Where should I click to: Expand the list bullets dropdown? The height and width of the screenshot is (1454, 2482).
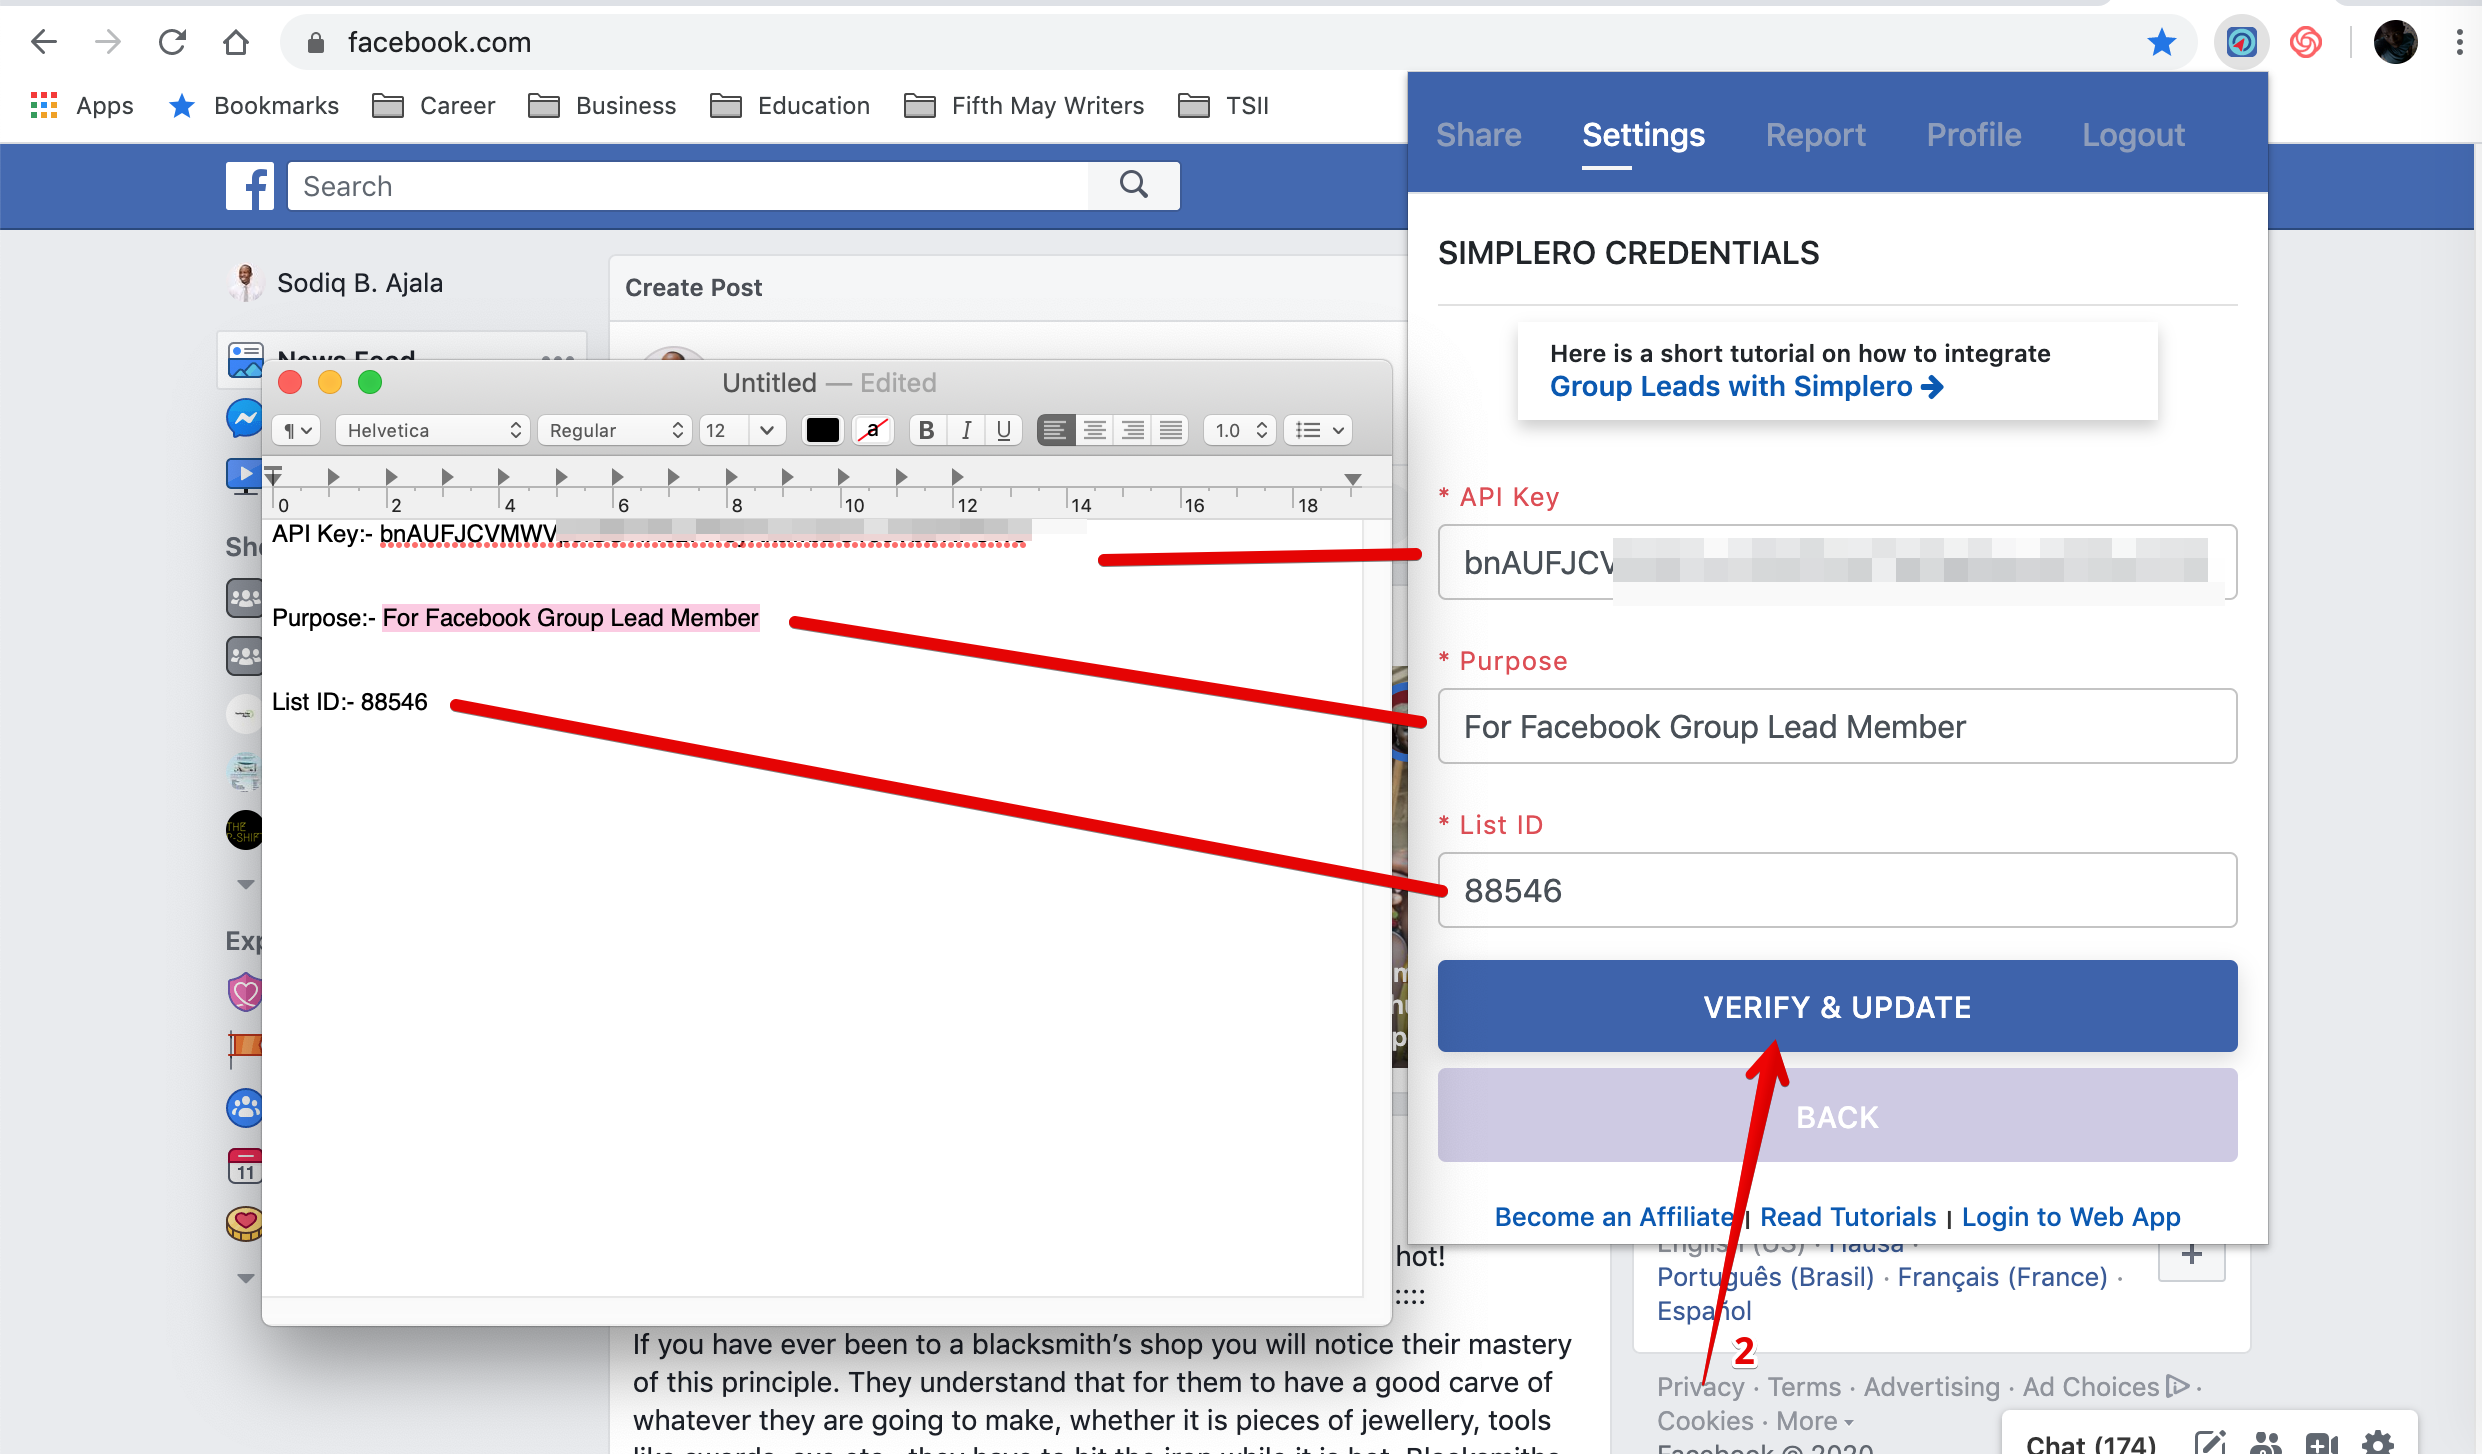(1318, 430)
